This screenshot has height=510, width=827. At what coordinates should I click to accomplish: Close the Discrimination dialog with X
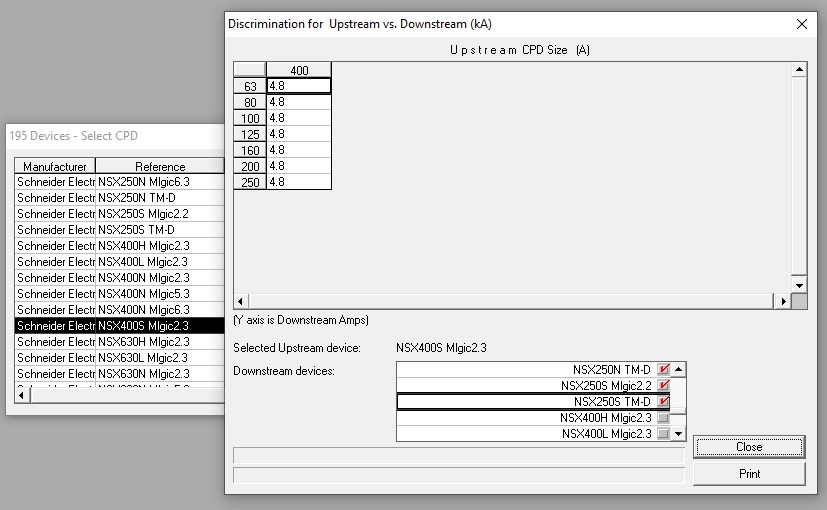point(802,24)
